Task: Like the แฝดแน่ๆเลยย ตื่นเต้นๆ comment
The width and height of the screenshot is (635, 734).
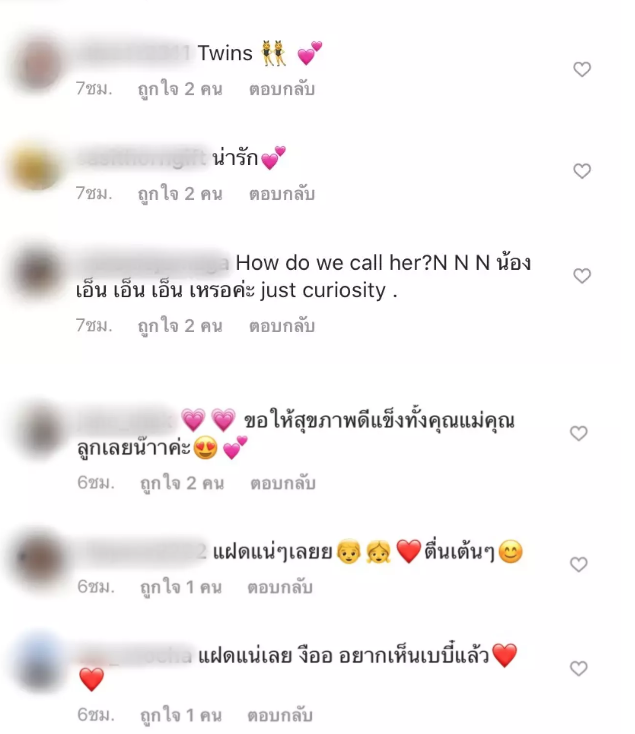Action: point(579,565)
